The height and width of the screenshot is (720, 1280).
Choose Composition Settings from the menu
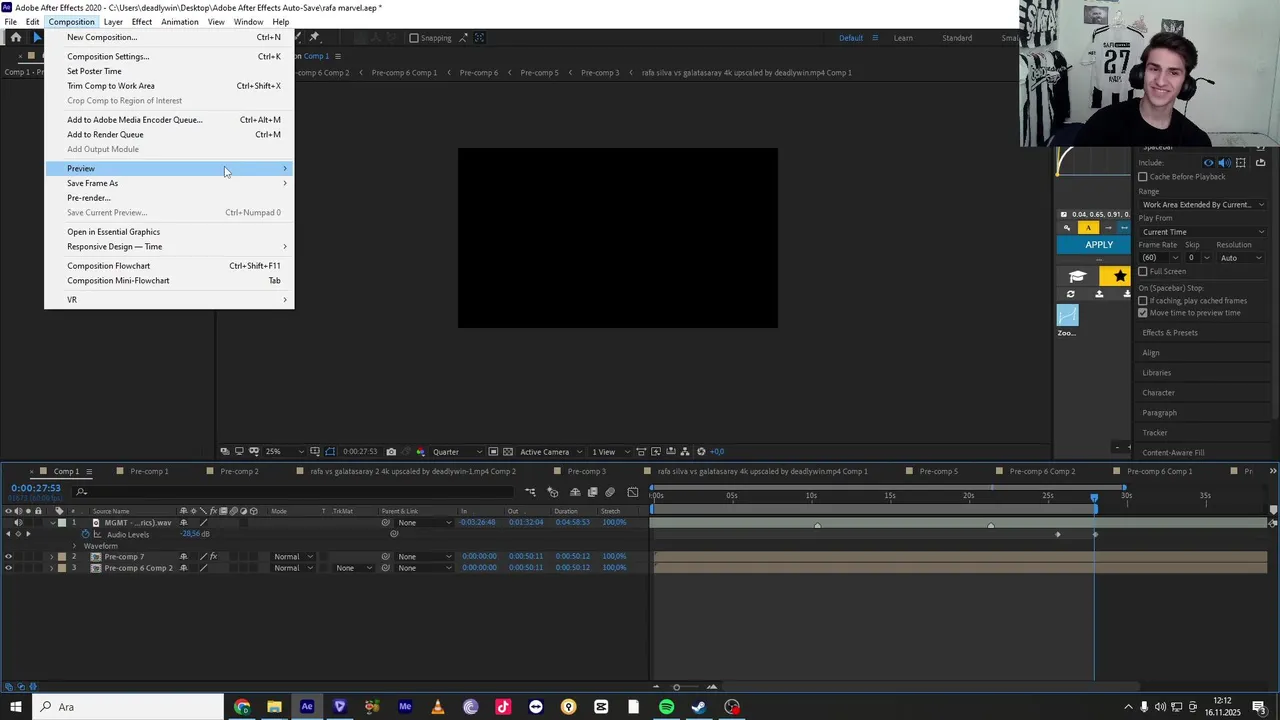pos(169,56)
